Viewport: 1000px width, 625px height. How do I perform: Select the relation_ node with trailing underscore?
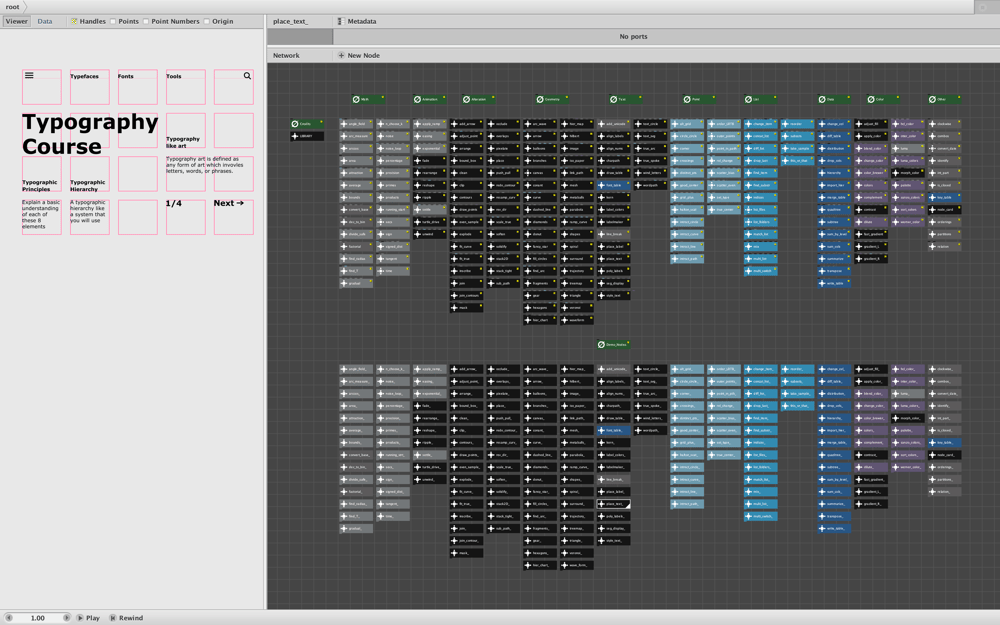click(945, 492)
